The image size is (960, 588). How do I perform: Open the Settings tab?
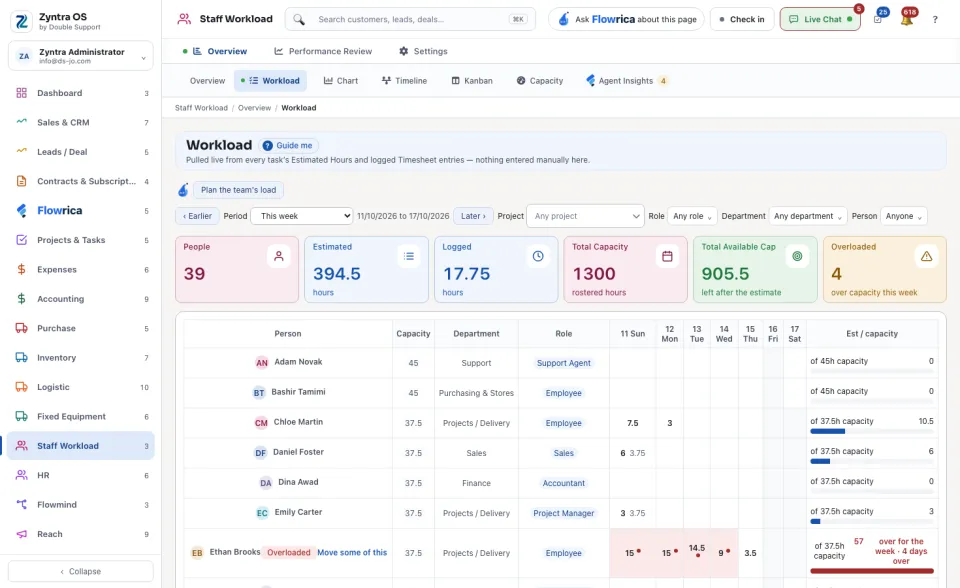pos(423,51)
